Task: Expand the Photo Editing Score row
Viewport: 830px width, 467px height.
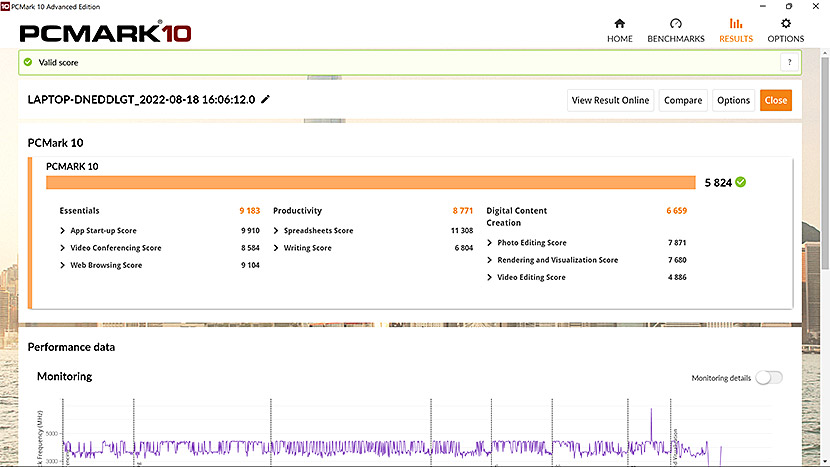Action: 490,243
